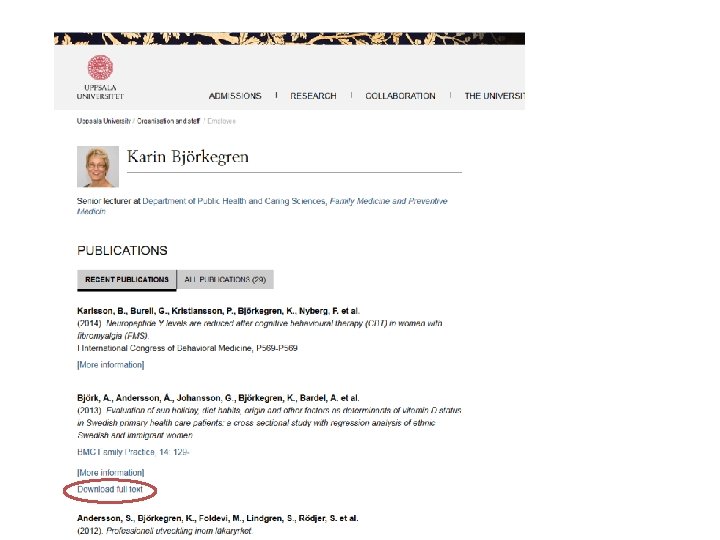The width and height of the screenshot is (720, 540).
Task: Open The University menu item
Action: pyautogui.click(x=495, y=96)
